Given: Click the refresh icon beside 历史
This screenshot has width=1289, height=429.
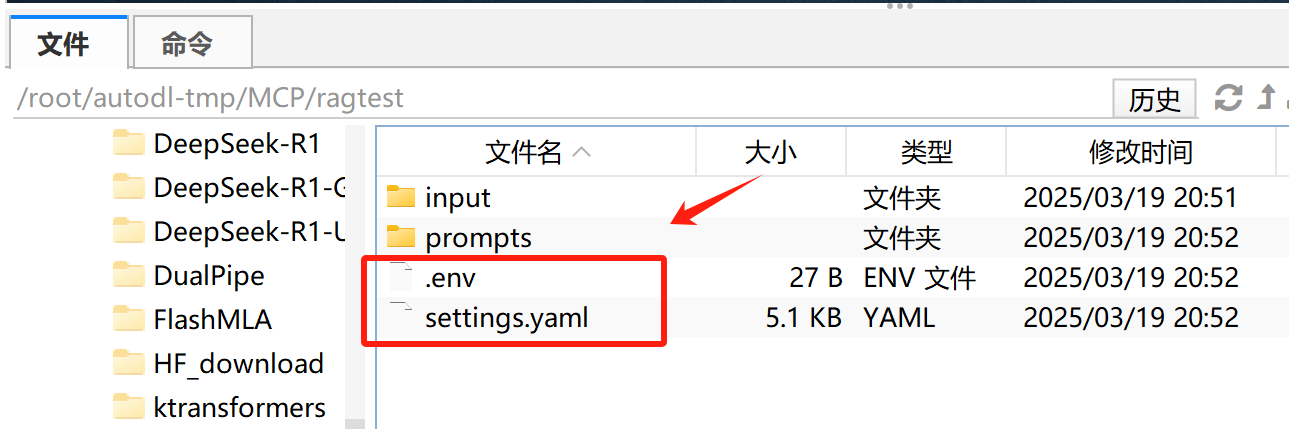Looking at the screenshot, I should click(1228, 98).
